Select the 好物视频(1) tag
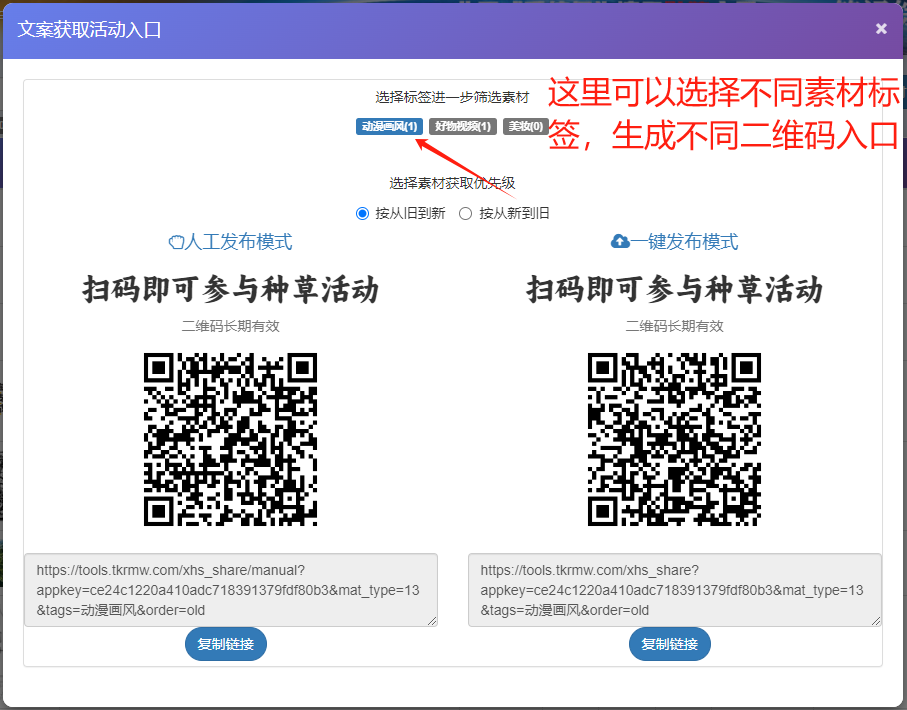The image size is (907, 710). (x=463, y=126)
